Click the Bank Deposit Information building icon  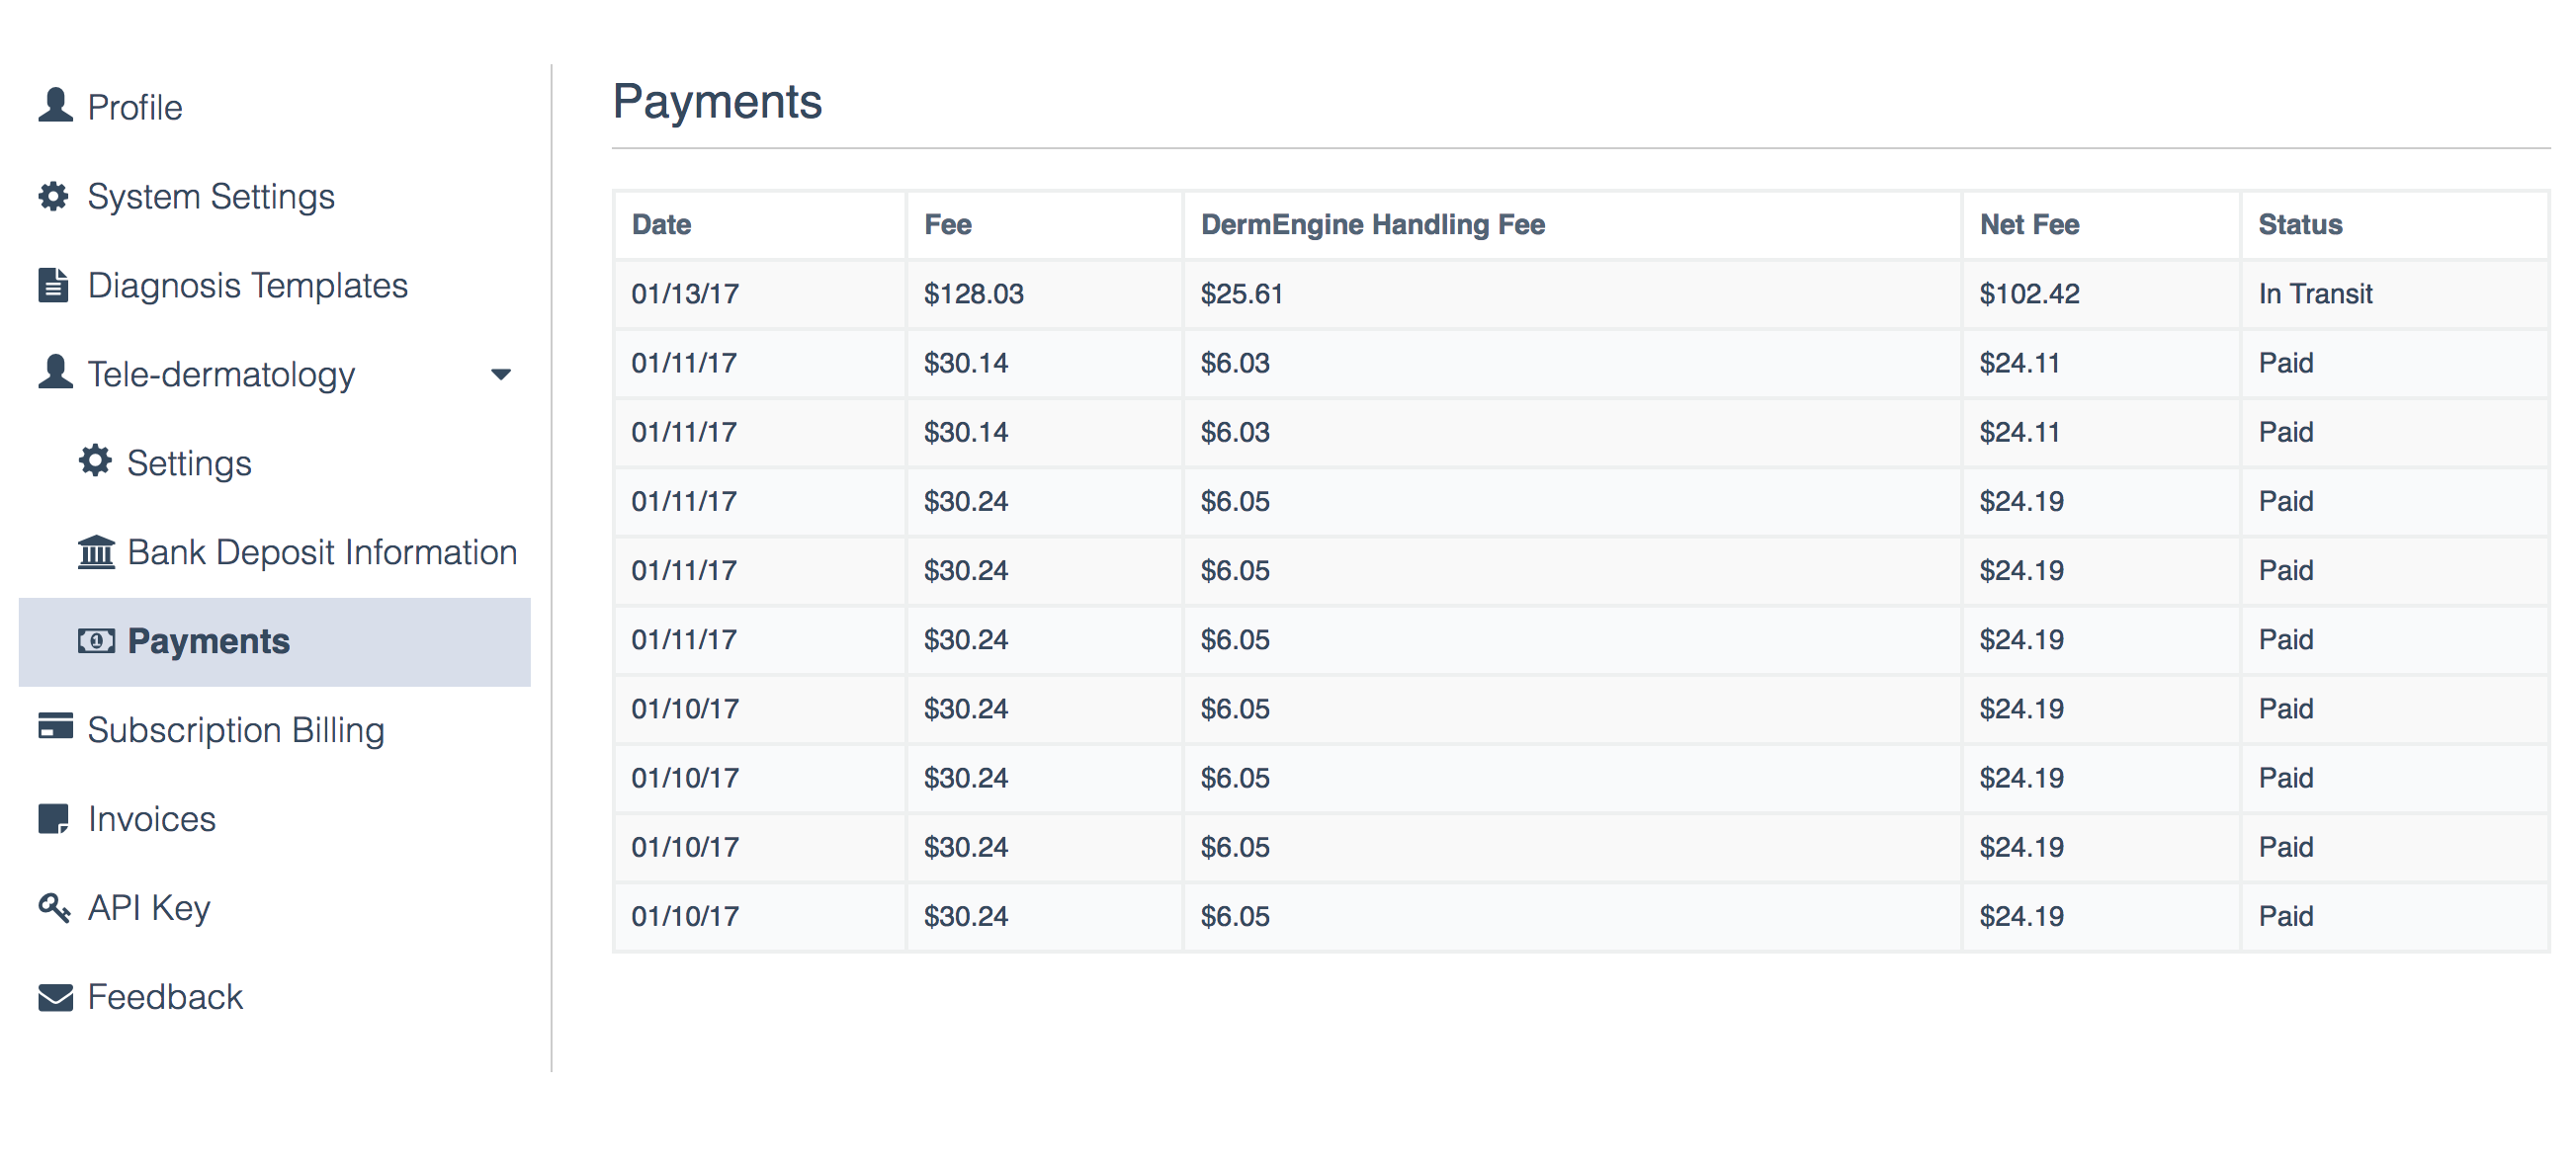point(96,551)
